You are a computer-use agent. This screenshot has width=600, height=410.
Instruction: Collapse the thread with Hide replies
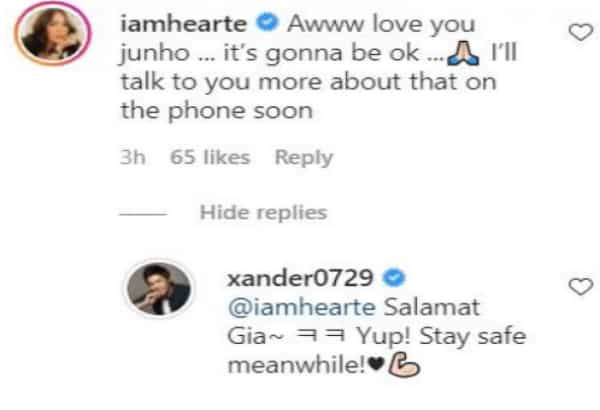tap(263, 212)
